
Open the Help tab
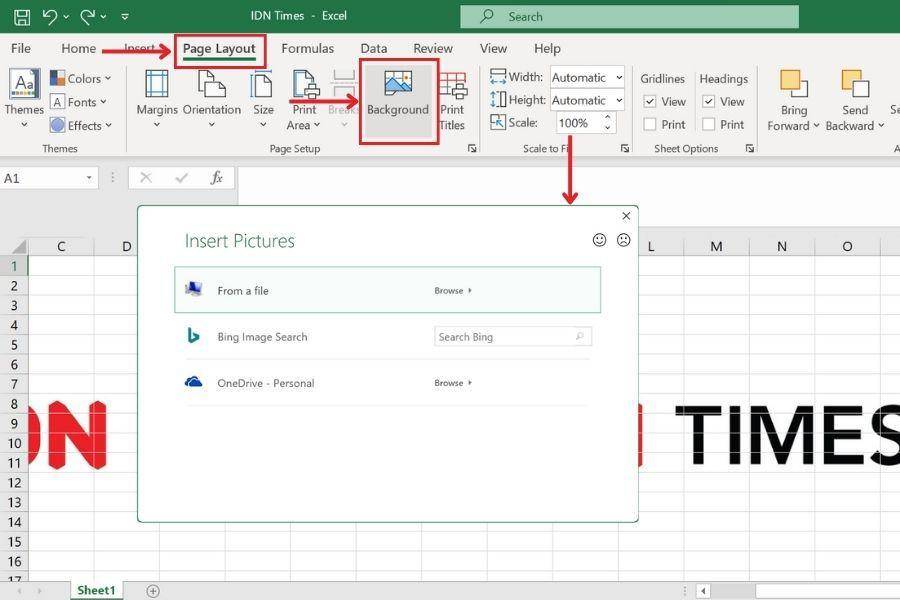(x=547, y=49)
